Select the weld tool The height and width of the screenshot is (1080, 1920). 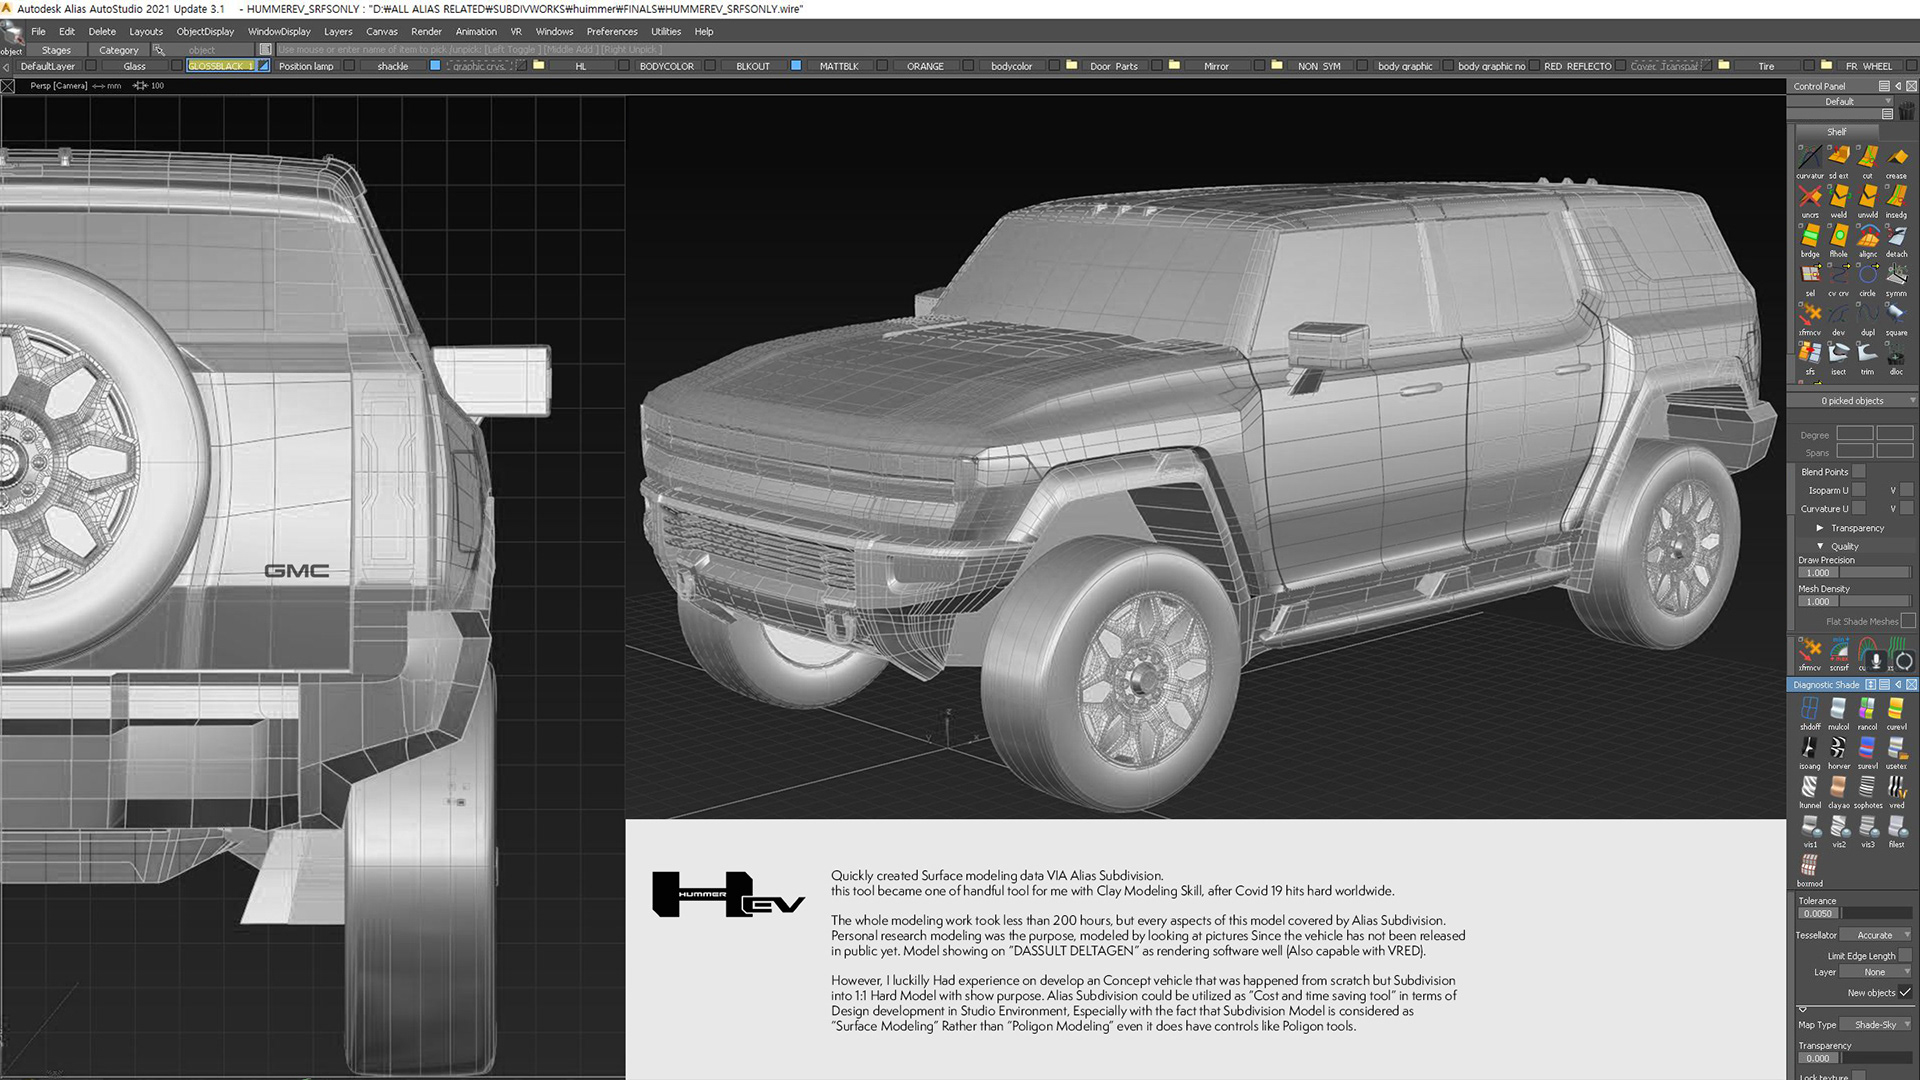pos(1839,197)
